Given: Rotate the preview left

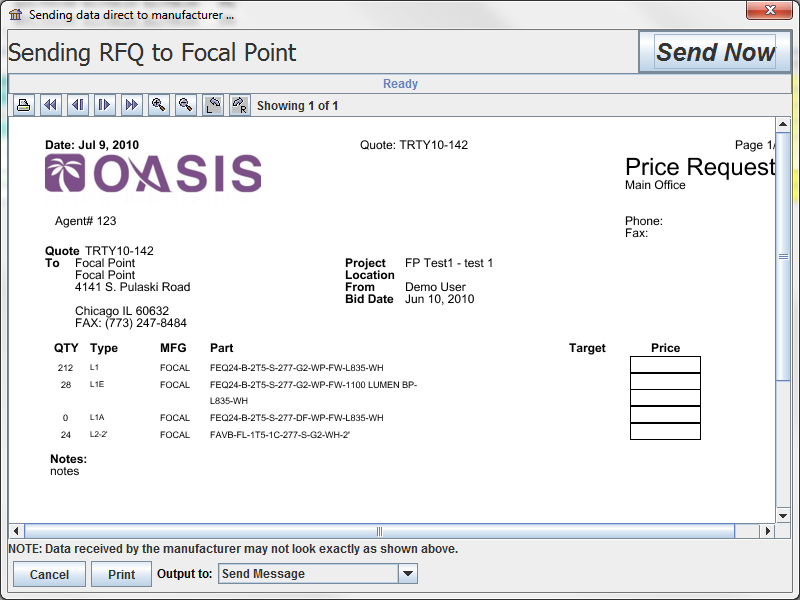Looking at the screenshot, I should click(213, 106).
